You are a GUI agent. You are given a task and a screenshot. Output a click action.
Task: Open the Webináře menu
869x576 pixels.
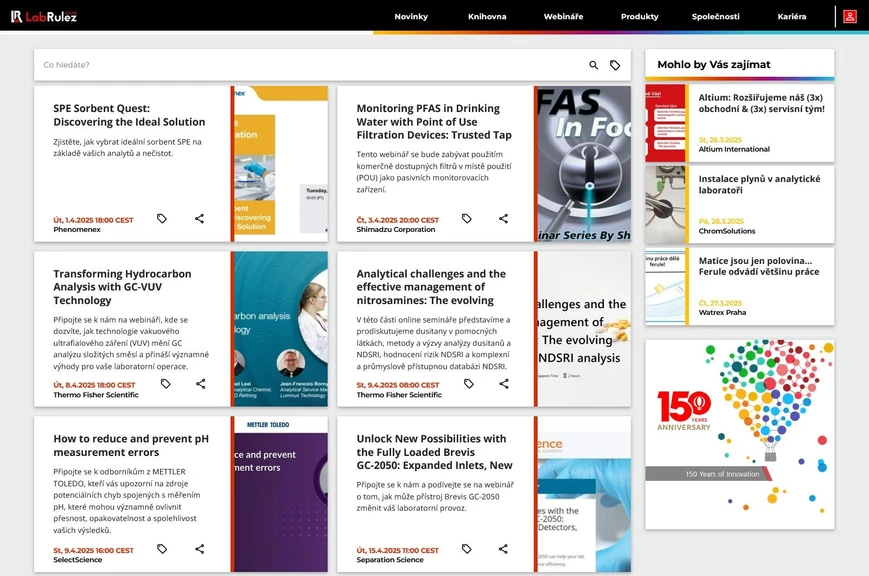[x=563, y=16]
